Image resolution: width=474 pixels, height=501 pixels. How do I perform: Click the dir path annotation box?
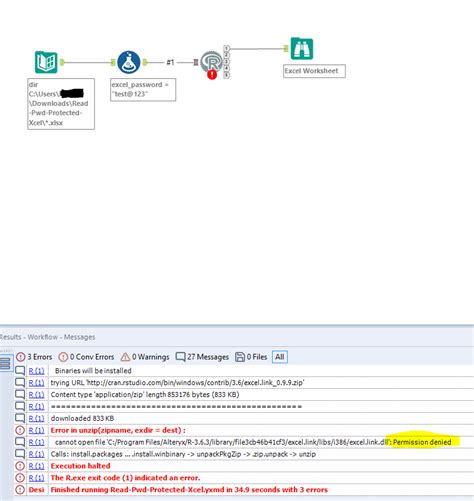61,104
